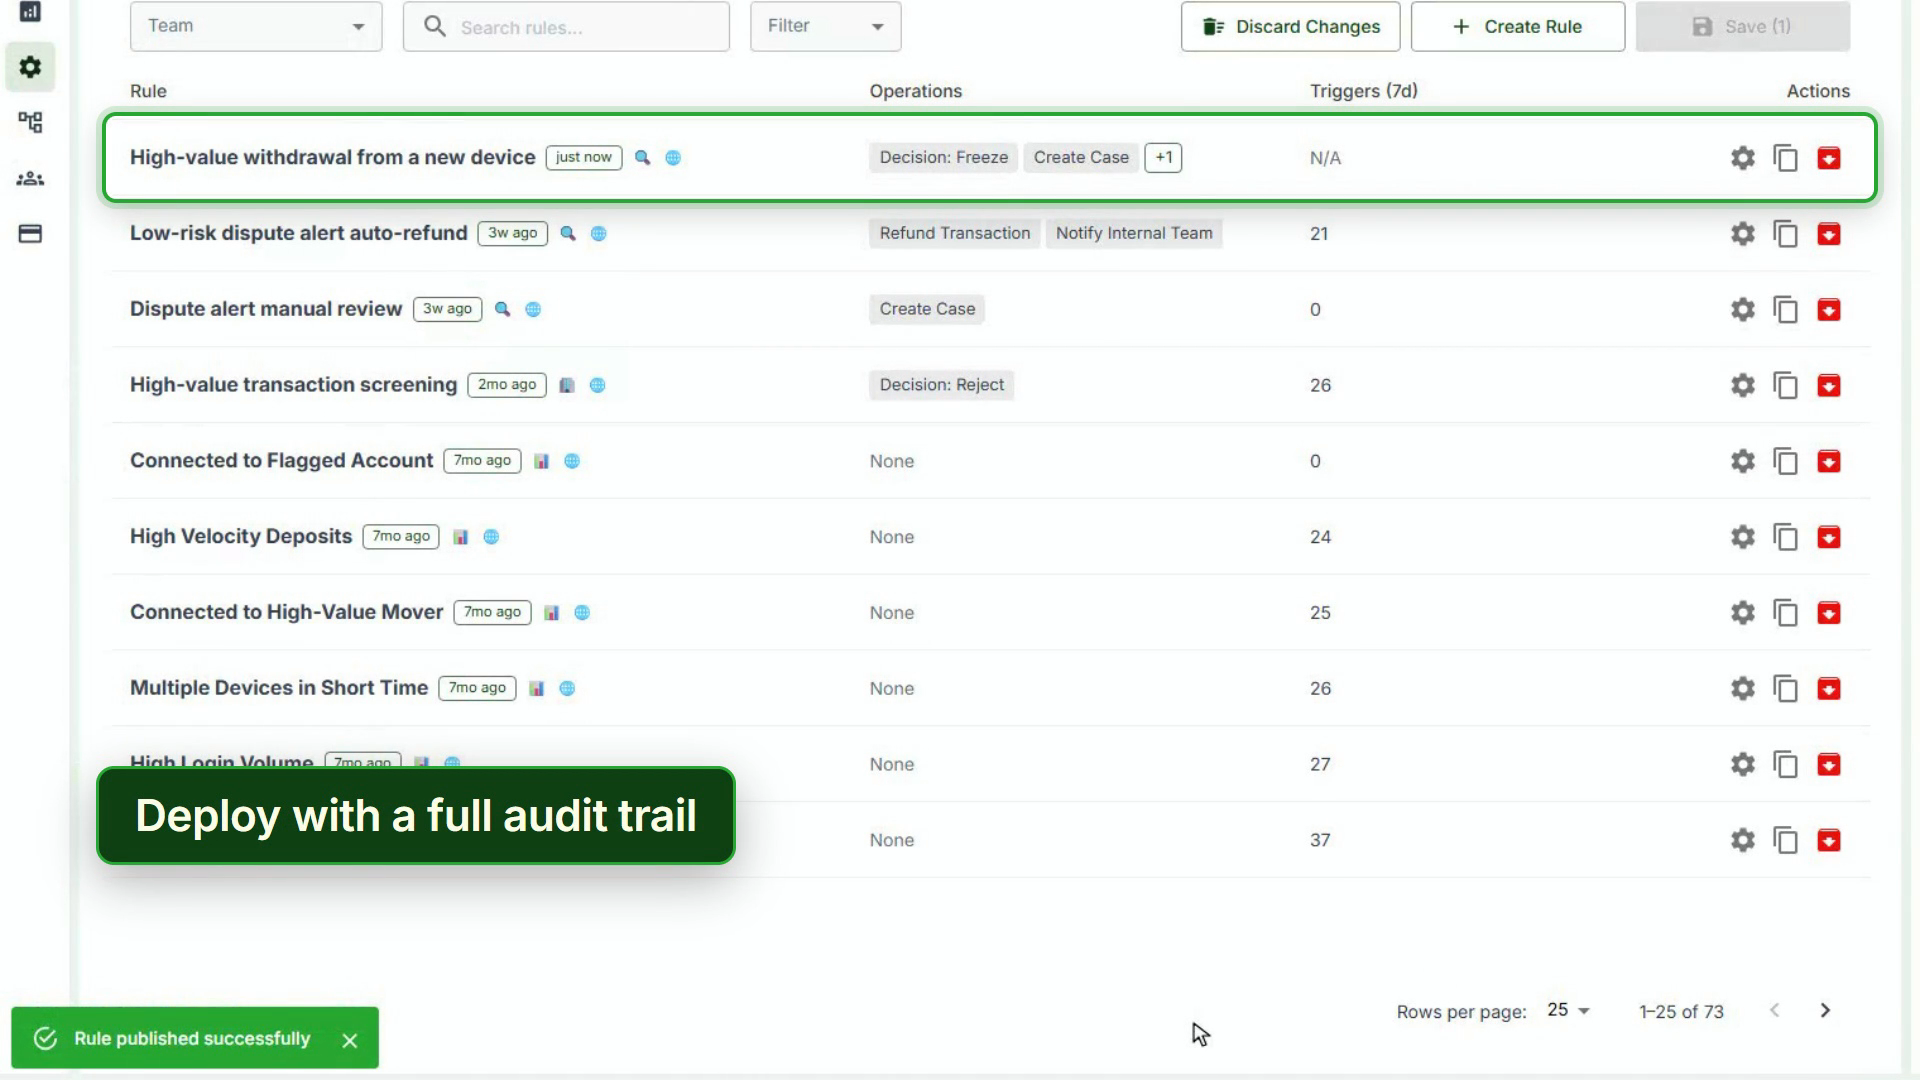Open the Connected to High-Value Mover rule name
This screenshot has height=1080, width=1920.
tap(286, 612)
